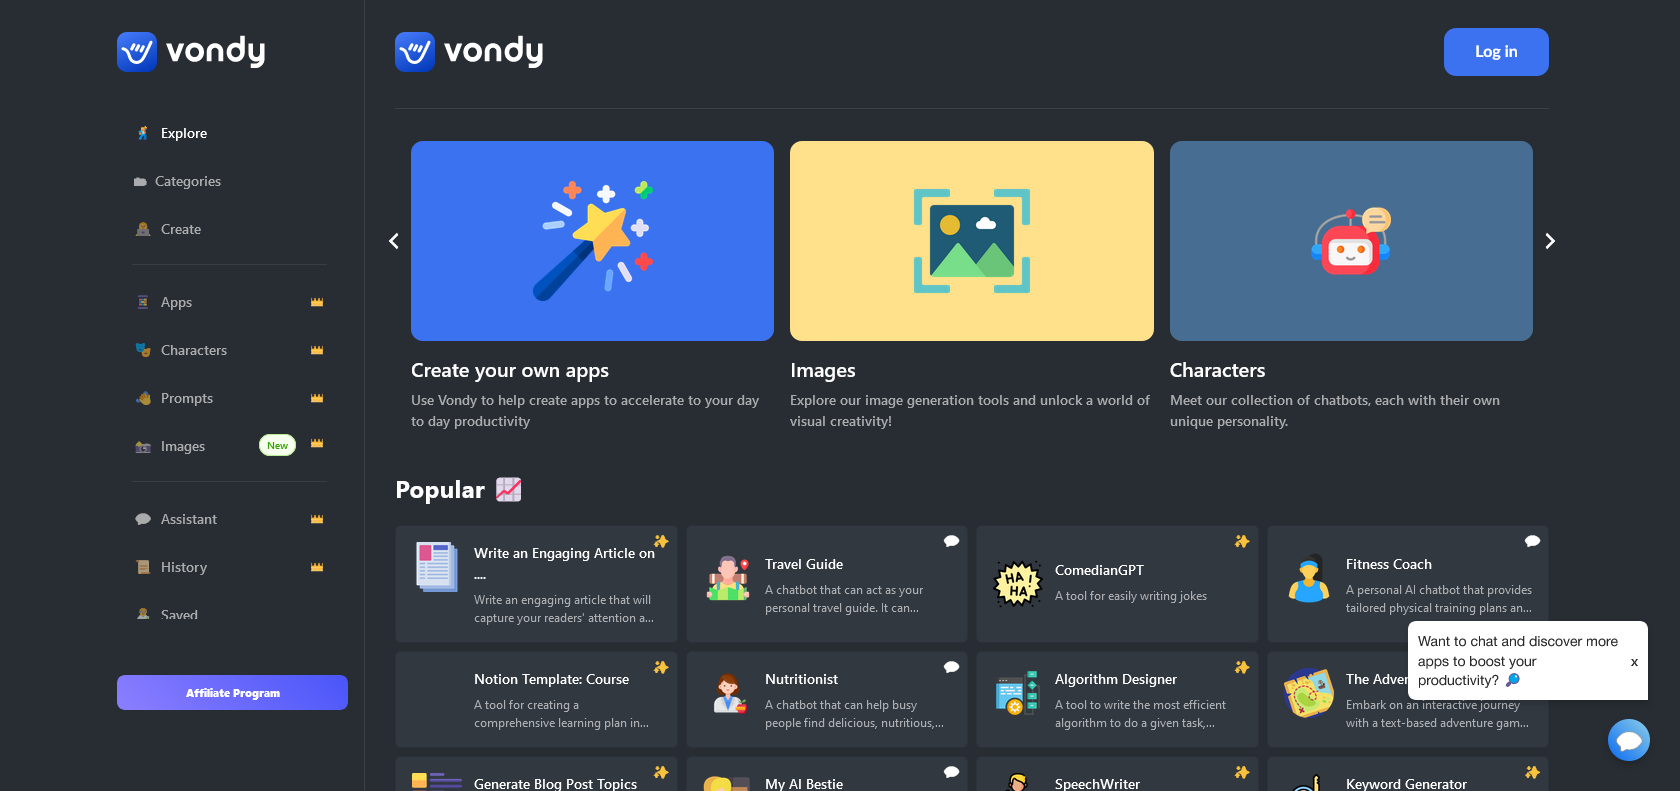Image resolution: width=1680 pixels, height=791 pixels.
Task: Open Characters in the sidebar menu
Action: point(193,350)
